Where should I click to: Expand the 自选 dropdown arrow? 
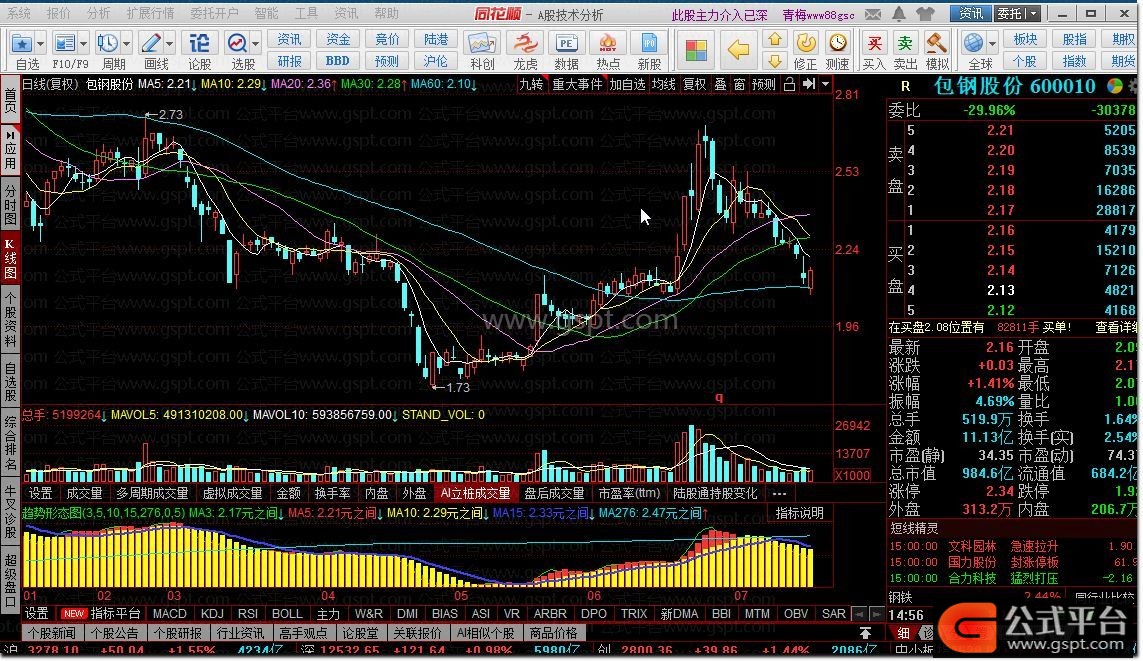tap(40, 44)
